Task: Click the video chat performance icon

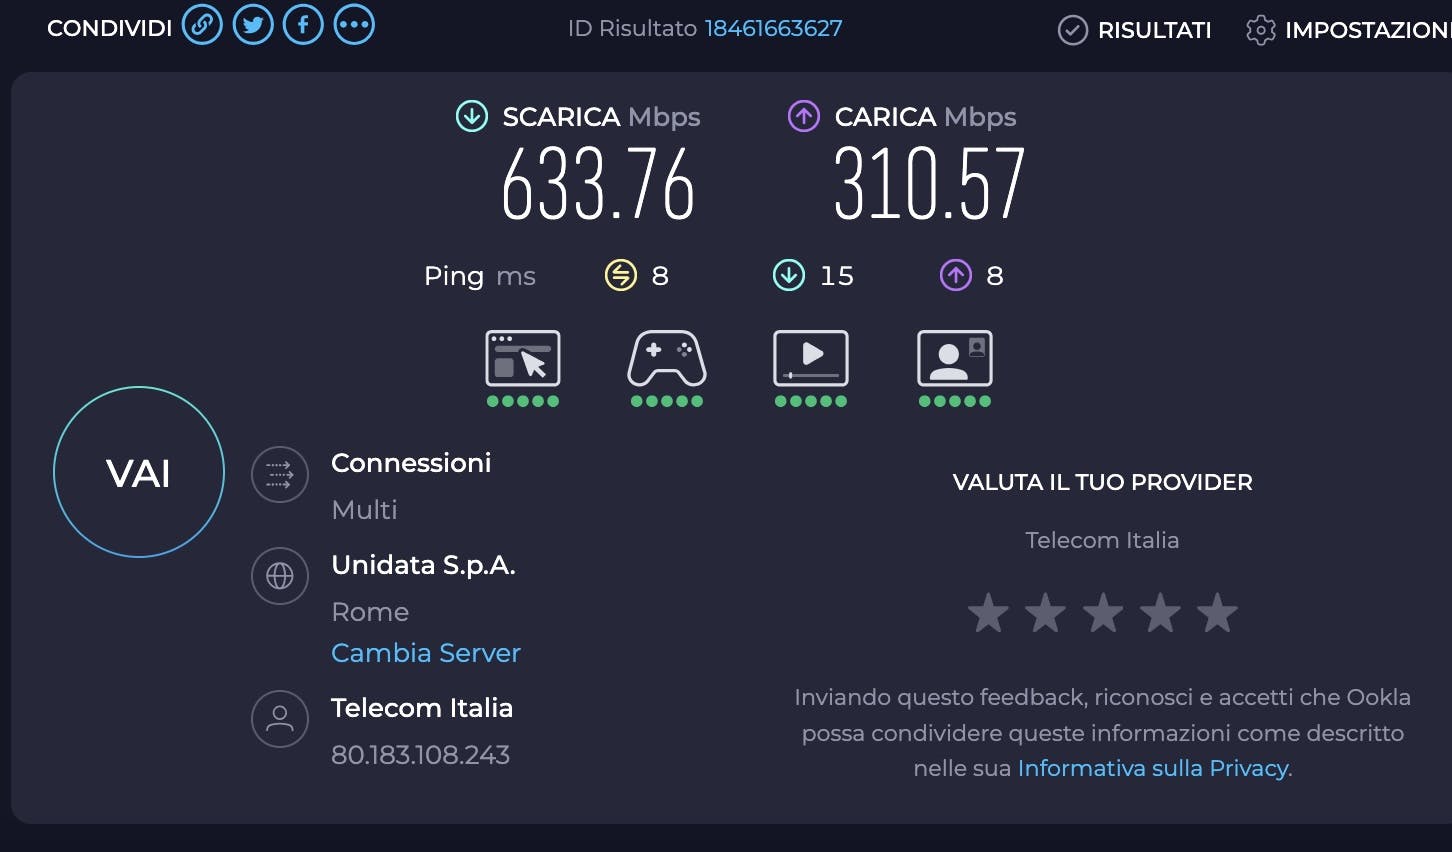Action: tap(955, 359)
